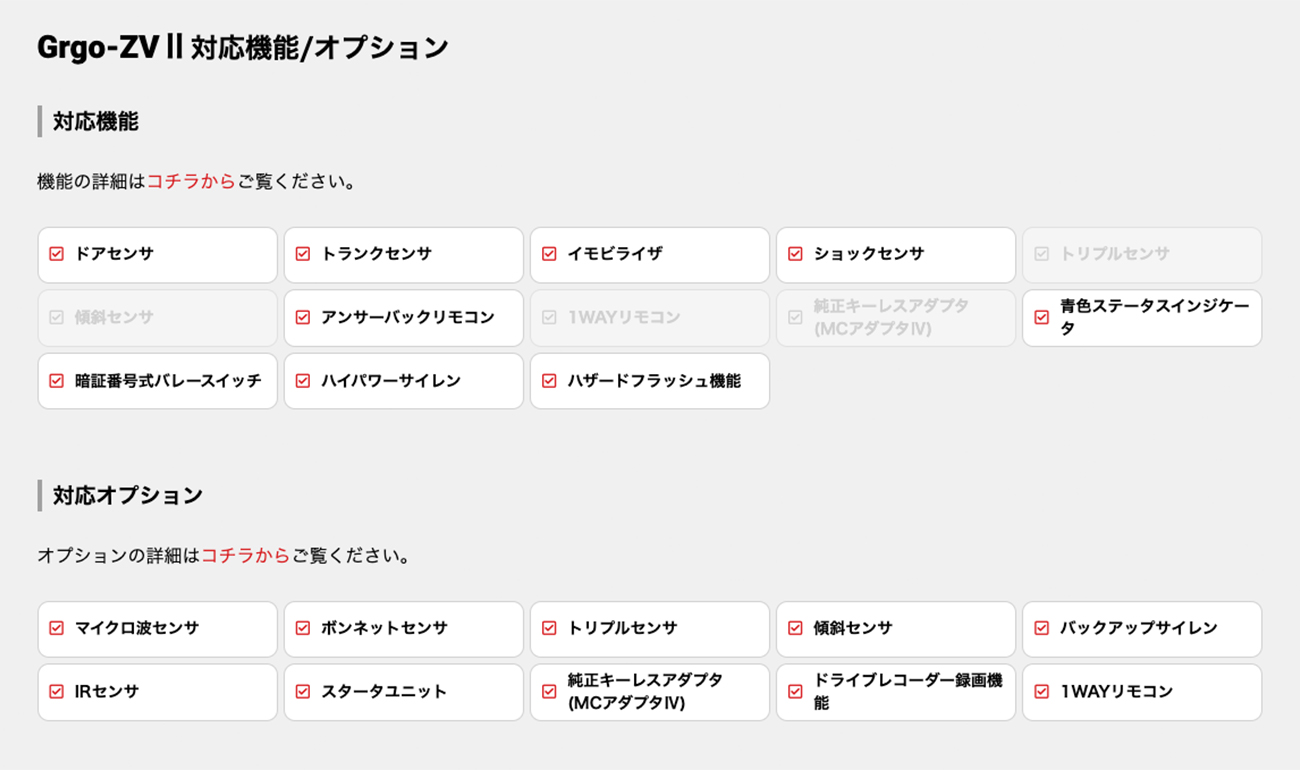Select the enabled トリプルセンサ option tile
The image size is (1300, 770).
click(650, 629)
